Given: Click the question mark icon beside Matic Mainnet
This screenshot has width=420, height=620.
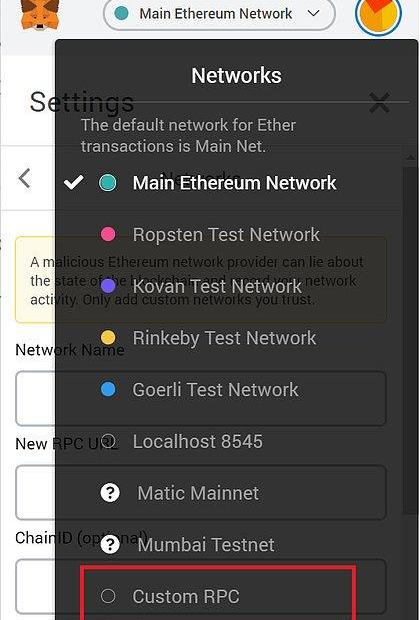Looking at the screenshot, I should tap(110, 493).
